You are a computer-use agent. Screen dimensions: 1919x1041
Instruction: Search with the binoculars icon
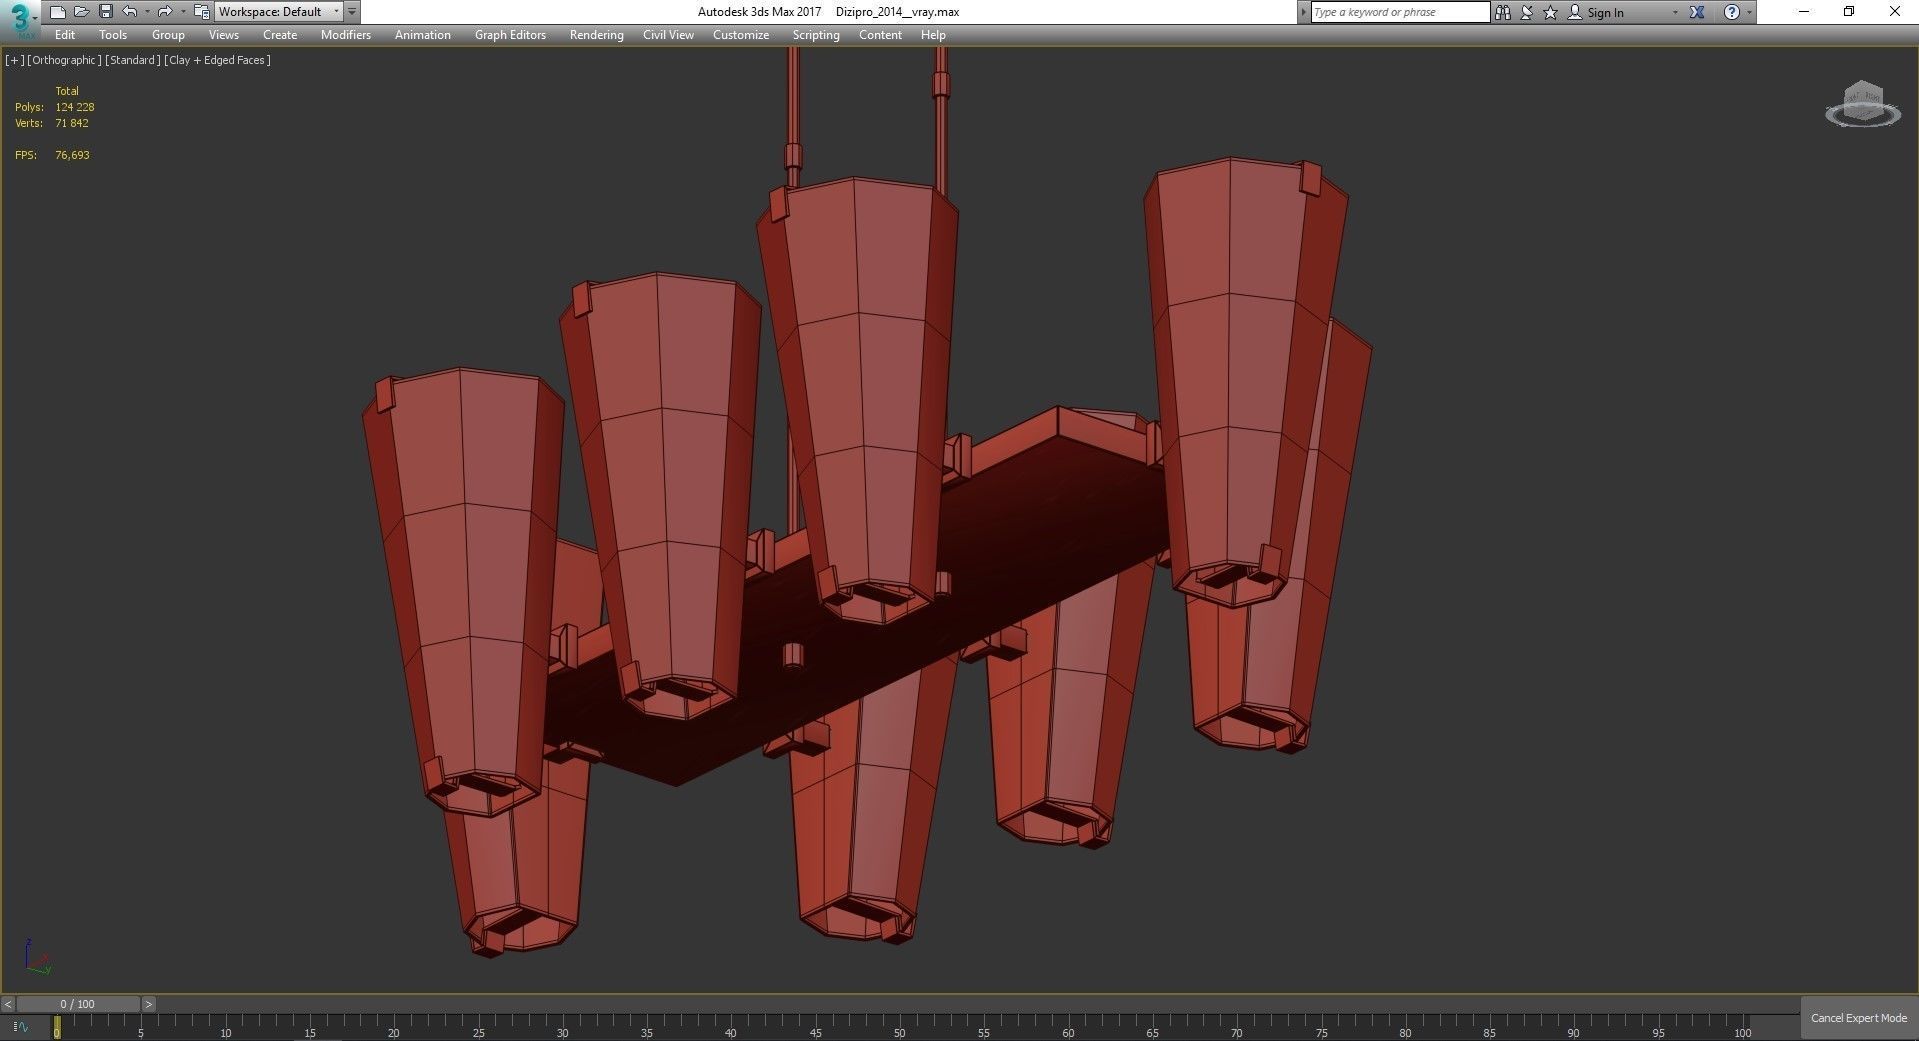[1502, 12]
